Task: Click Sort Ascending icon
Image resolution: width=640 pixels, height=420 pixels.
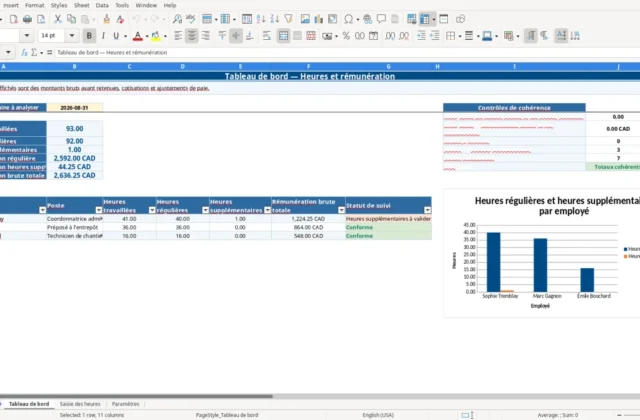Action: pos(261,19)
